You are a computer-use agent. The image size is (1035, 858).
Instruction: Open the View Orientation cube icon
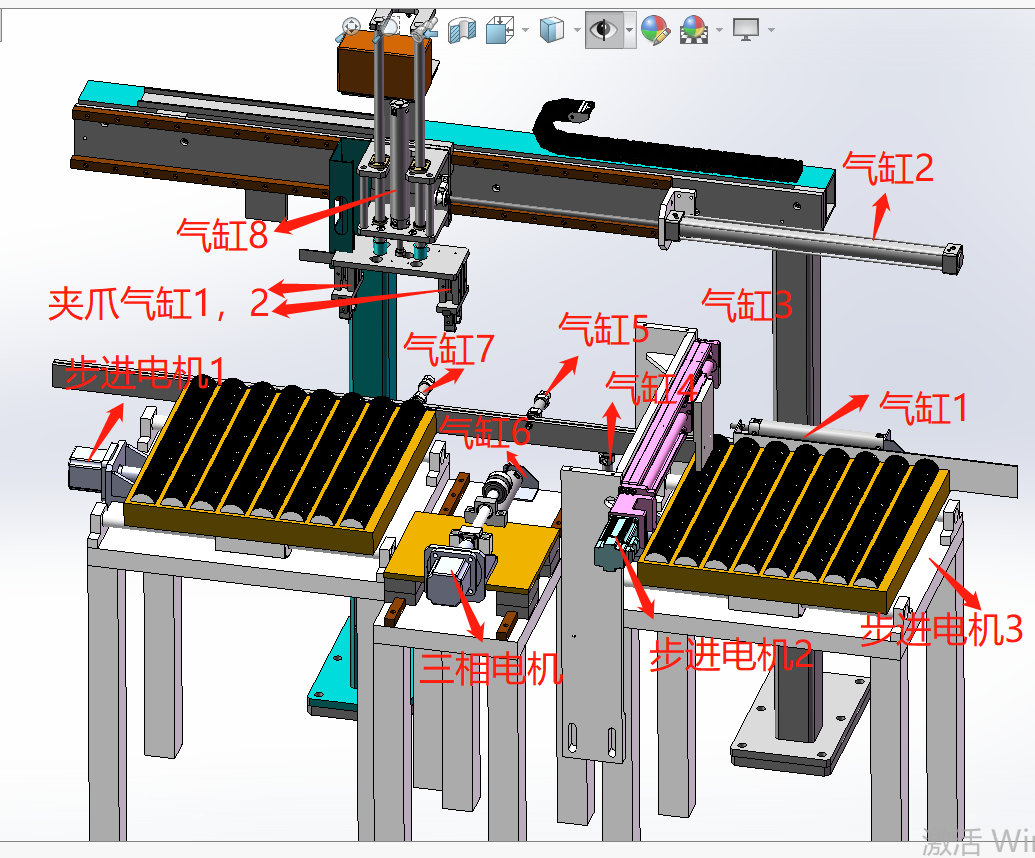499,30
